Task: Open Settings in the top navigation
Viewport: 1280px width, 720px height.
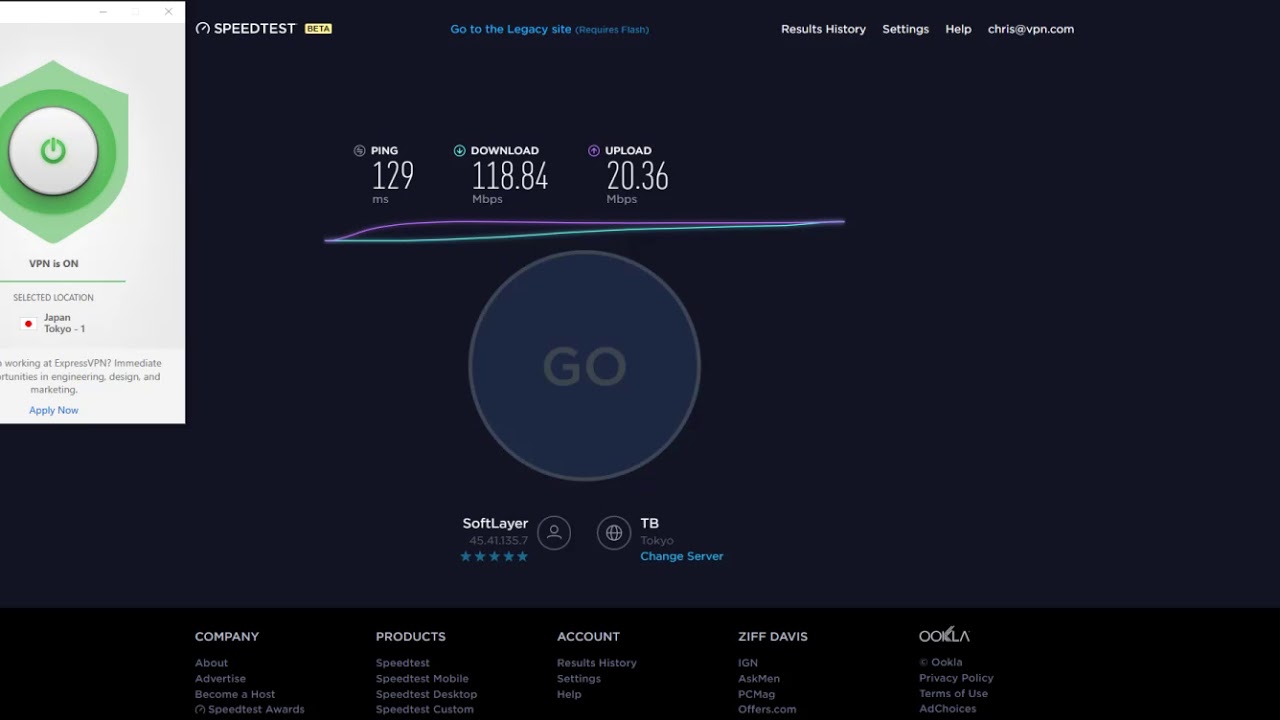Action: point(905,29)
